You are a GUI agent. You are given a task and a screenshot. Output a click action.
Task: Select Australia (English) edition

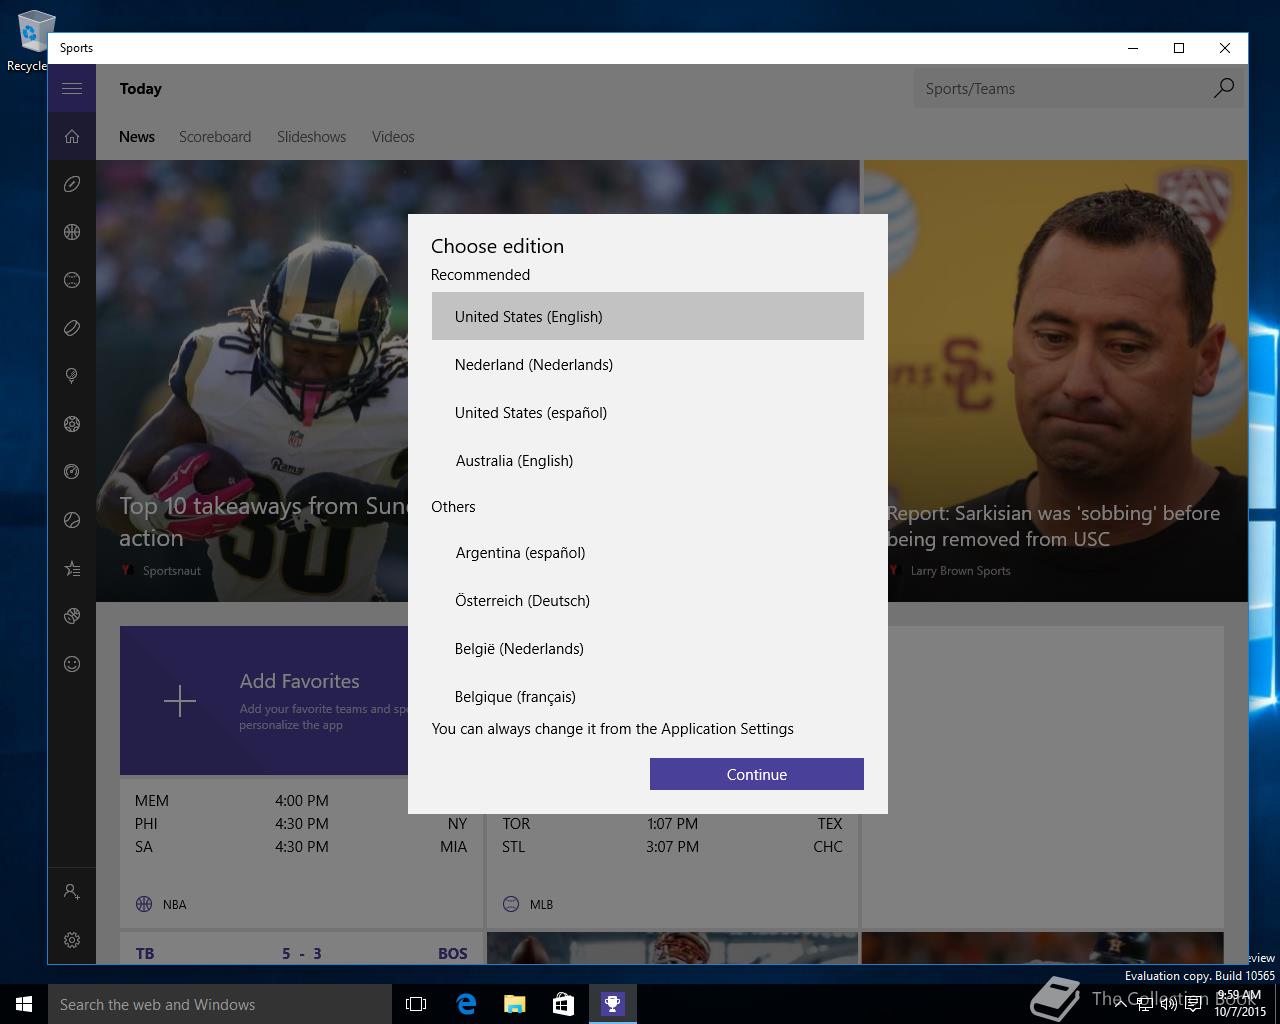[x=648, y=460]
